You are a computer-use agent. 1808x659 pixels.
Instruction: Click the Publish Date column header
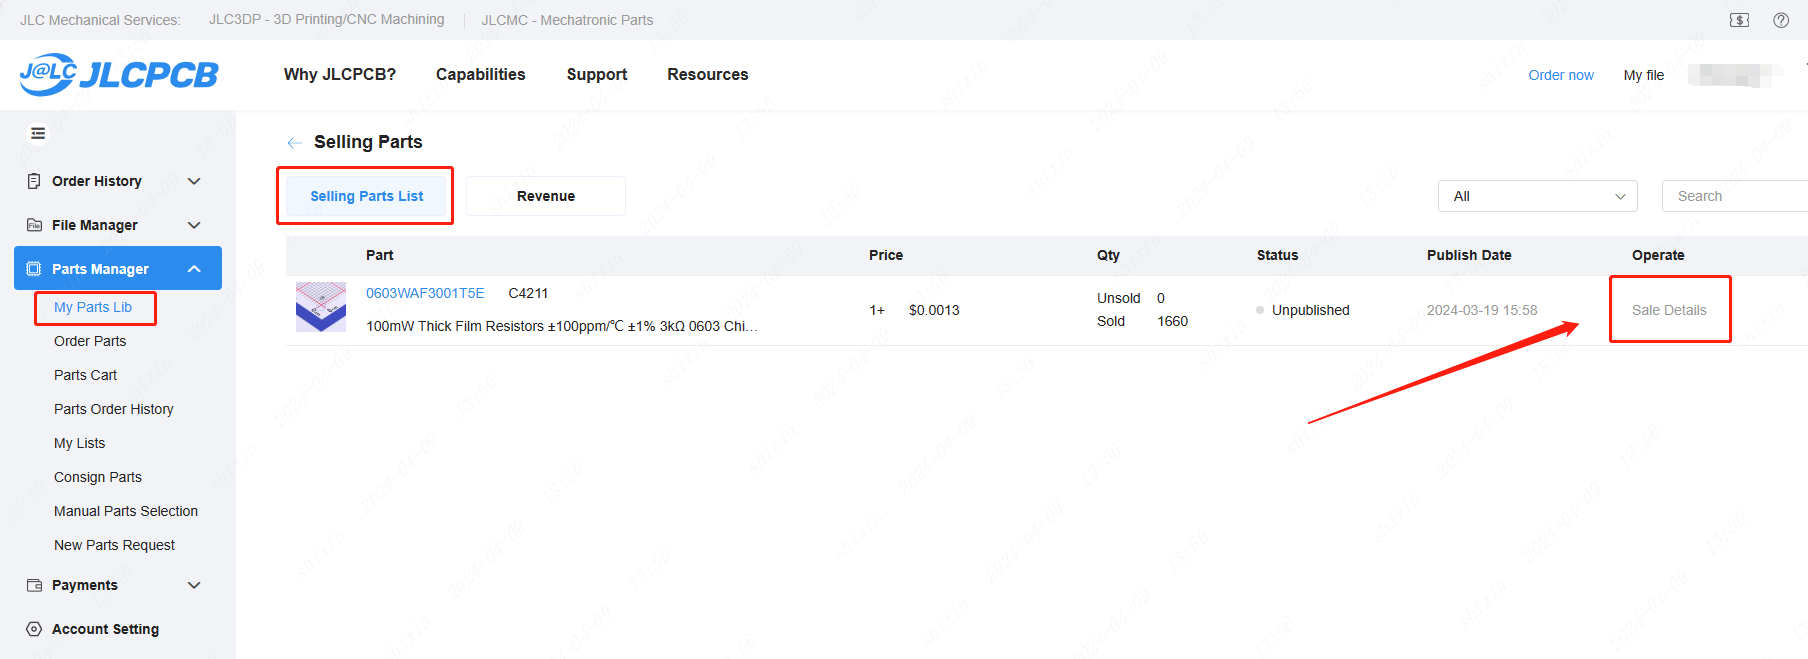point(1469,255)
